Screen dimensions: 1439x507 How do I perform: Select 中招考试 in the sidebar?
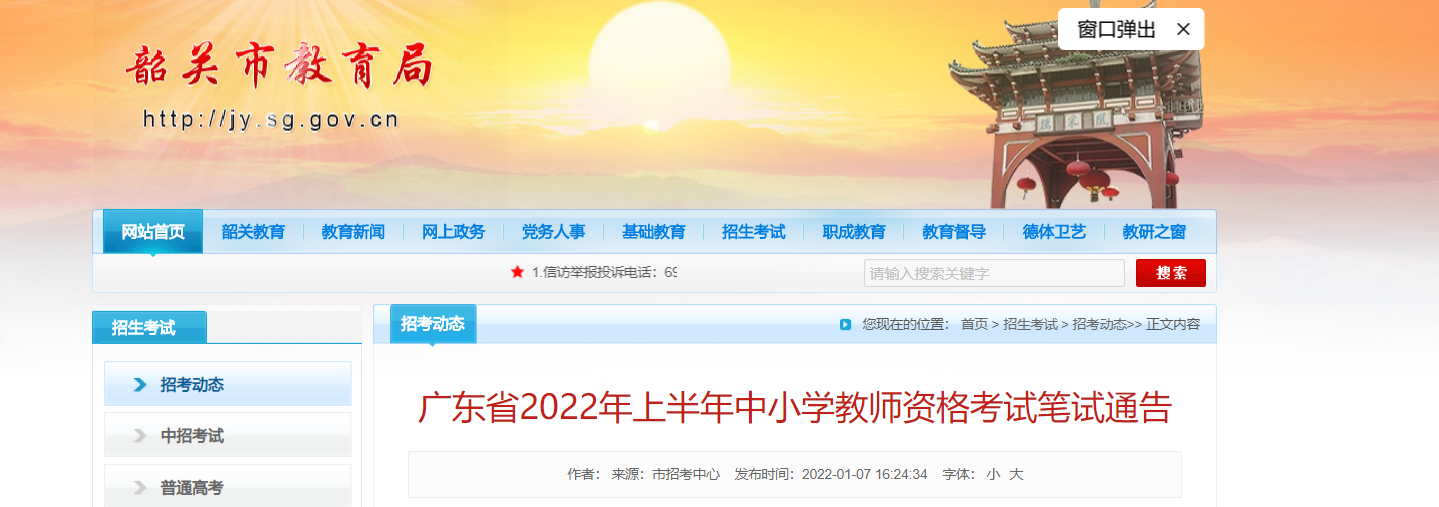(228, 436)
